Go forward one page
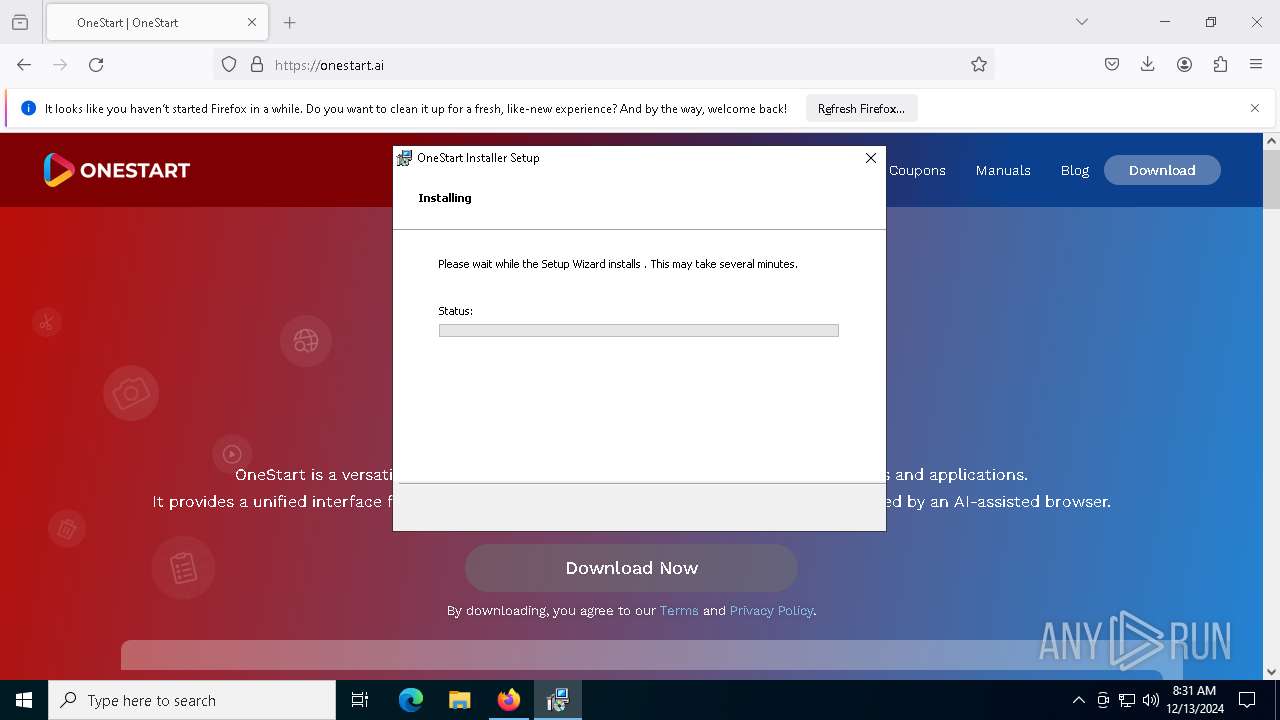The height and width of the screenshot is (720, 1280). click(60, 64)
